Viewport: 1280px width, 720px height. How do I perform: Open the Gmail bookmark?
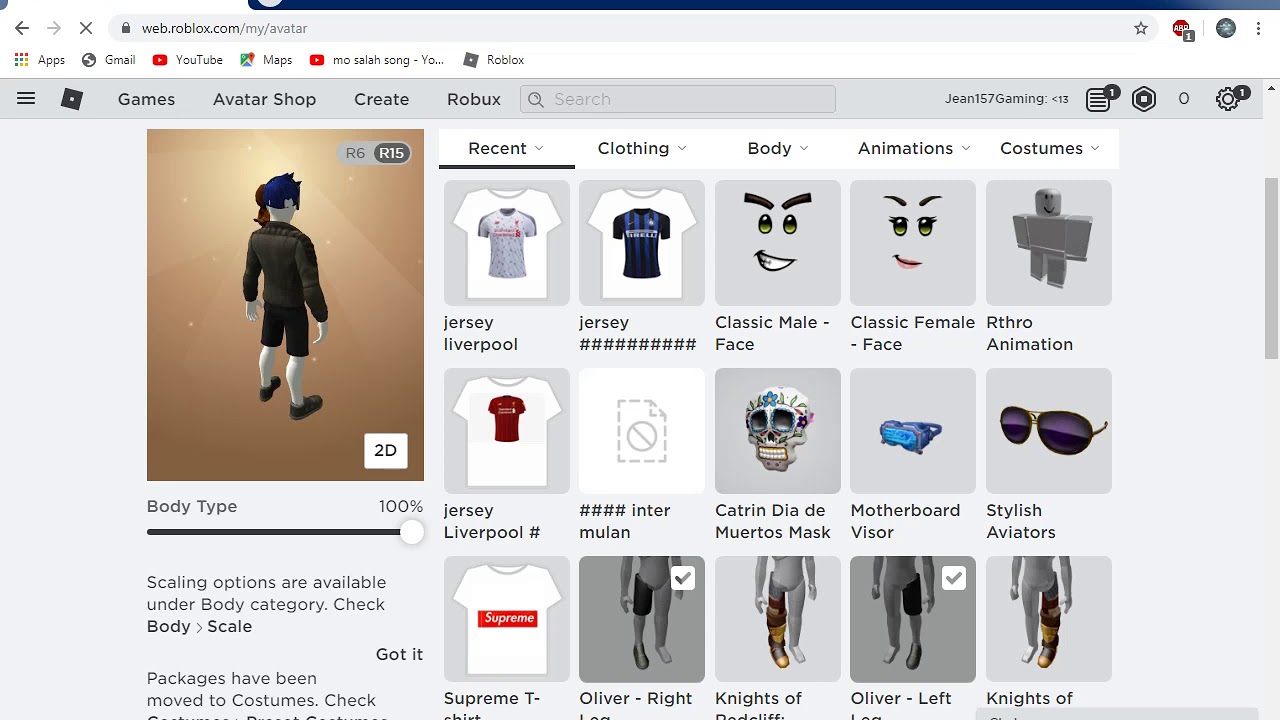109,60
